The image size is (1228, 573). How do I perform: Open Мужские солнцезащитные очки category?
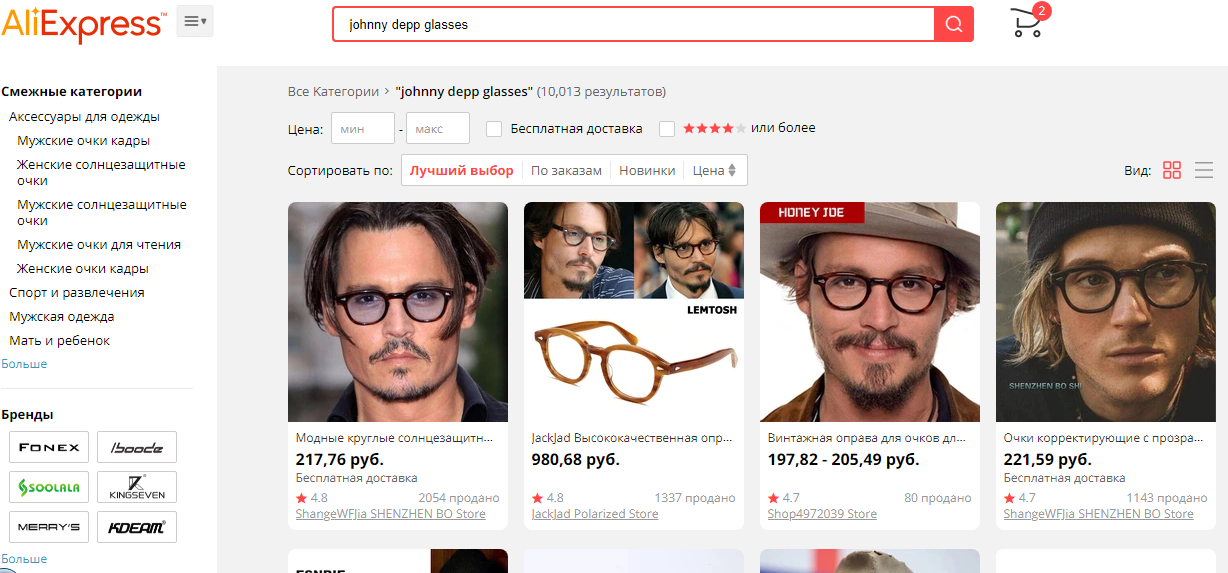[x=102, y=212]
